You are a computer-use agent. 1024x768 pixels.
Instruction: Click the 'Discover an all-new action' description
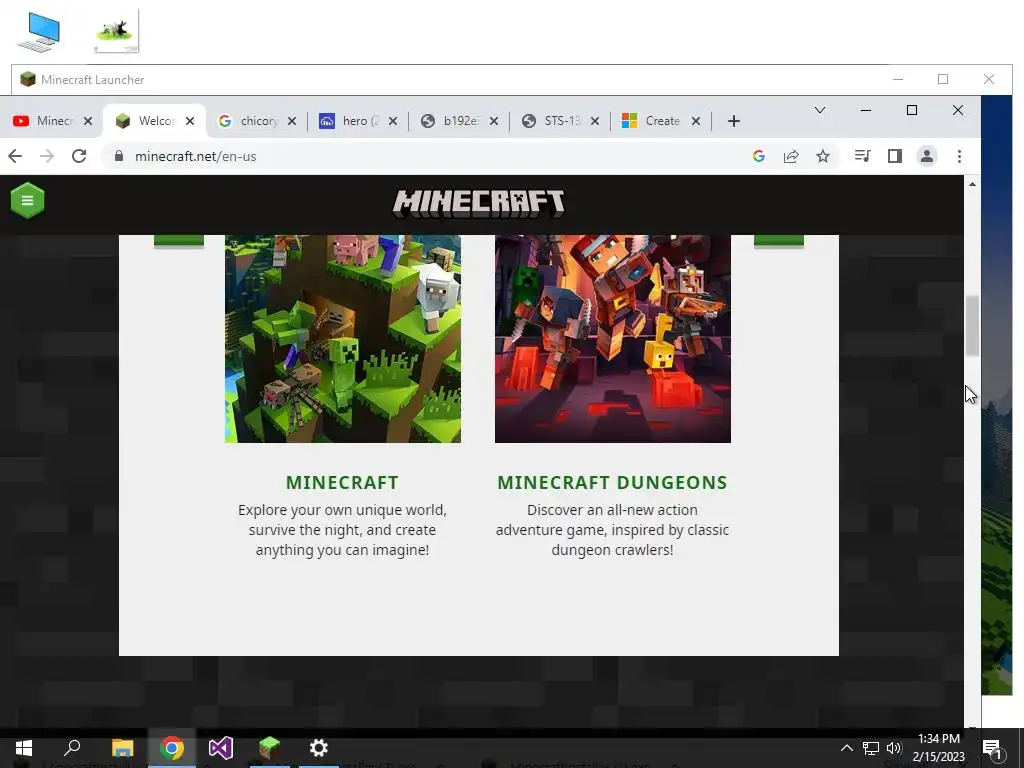613,530
